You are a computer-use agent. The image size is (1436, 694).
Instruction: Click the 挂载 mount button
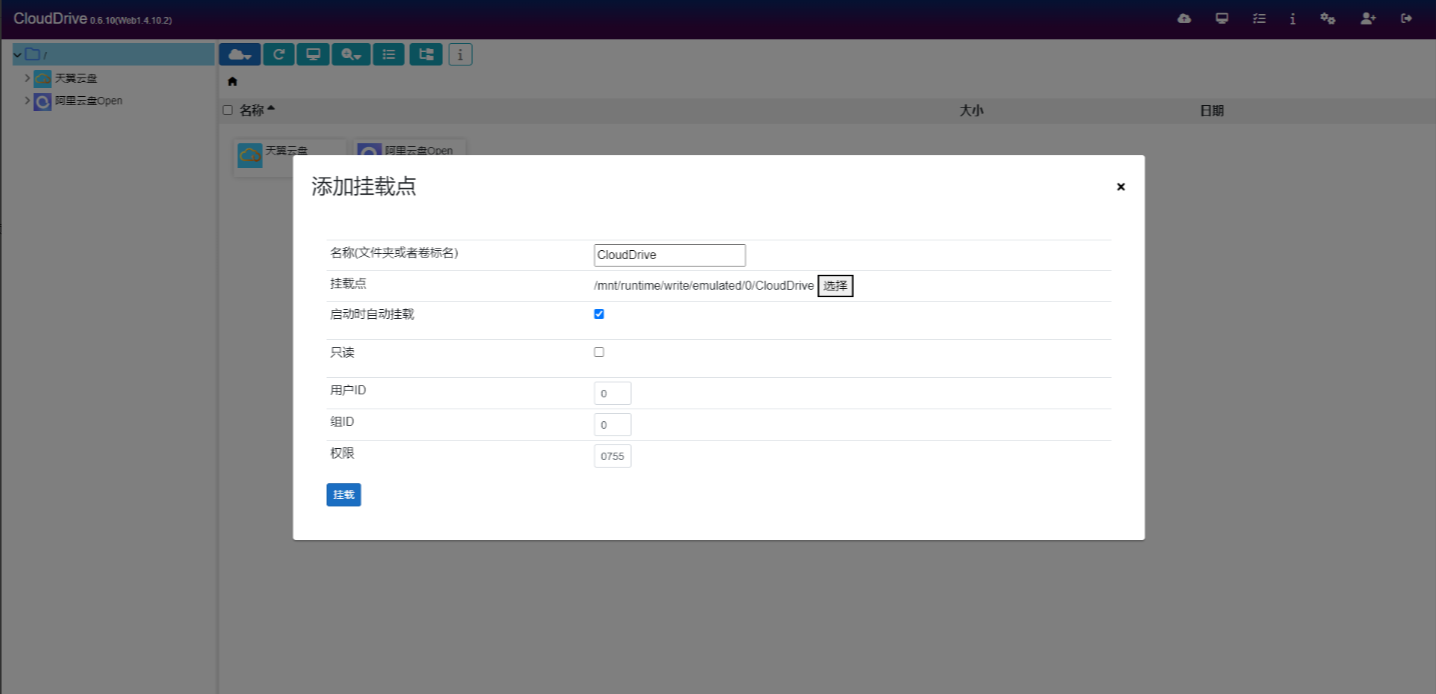tap(343, 495)
